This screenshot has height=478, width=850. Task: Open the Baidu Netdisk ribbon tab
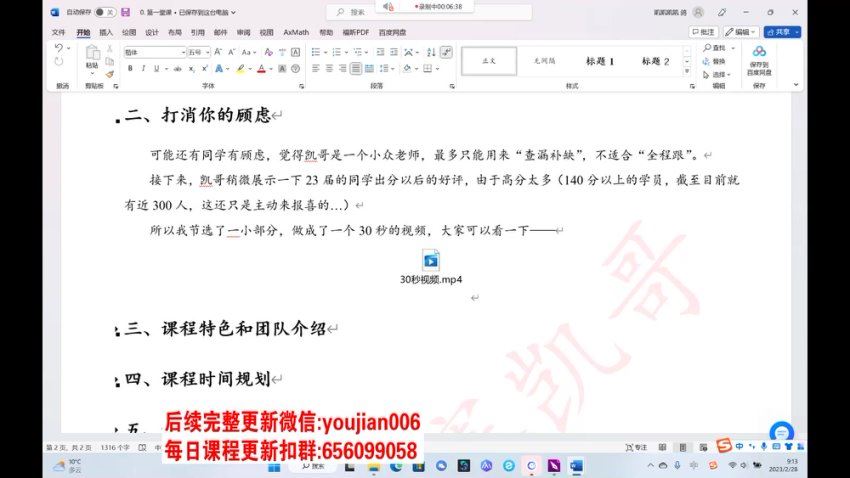[392, 33]
